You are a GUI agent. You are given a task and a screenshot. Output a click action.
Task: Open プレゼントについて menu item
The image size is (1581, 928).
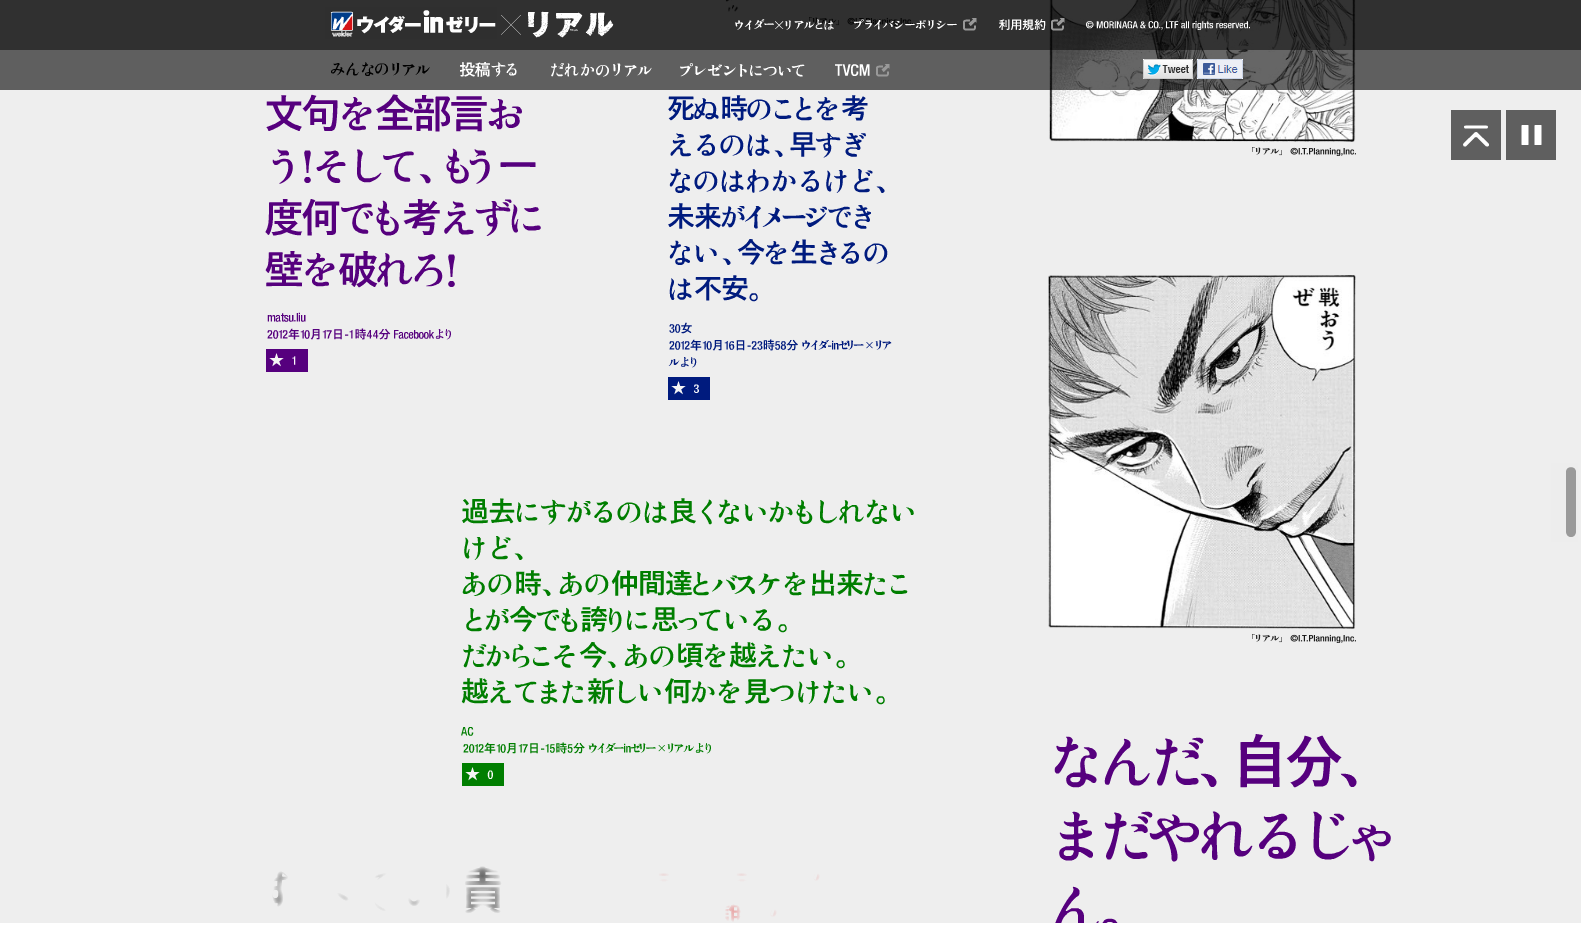[741, 70]
